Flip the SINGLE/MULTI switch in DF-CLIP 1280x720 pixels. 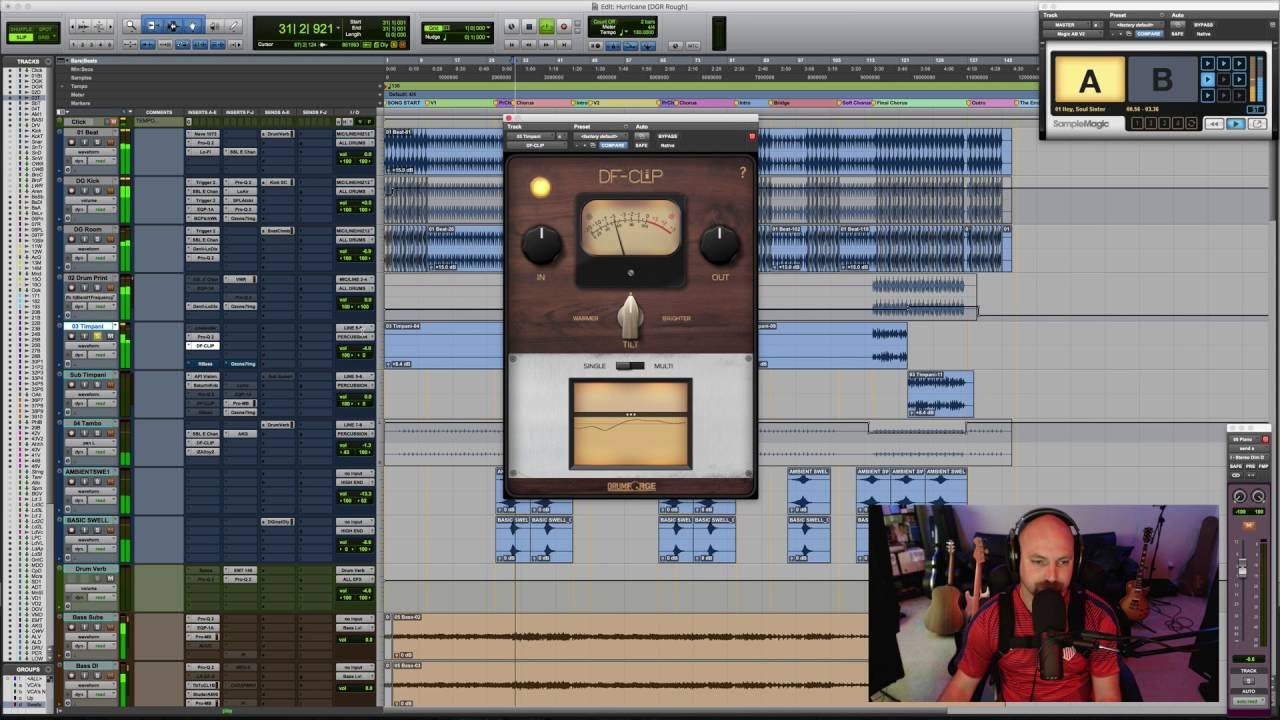click(630, 366)
